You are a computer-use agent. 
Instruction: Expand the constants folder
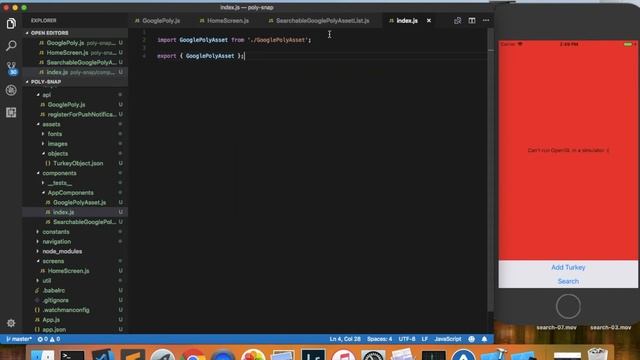coord(56,232)
